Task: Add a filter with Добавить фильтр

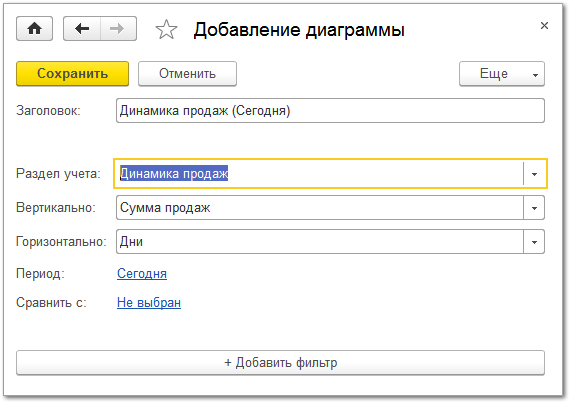Action: pos(280,363)
